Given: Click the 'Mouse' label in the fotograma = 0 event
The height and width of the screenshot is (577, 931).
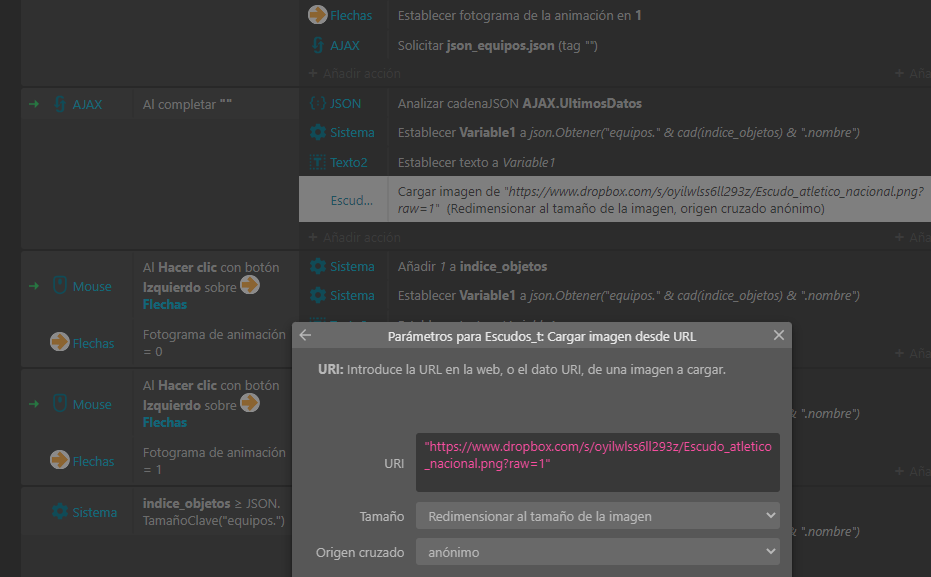Looking at the screenshot, I should (92, 286).
